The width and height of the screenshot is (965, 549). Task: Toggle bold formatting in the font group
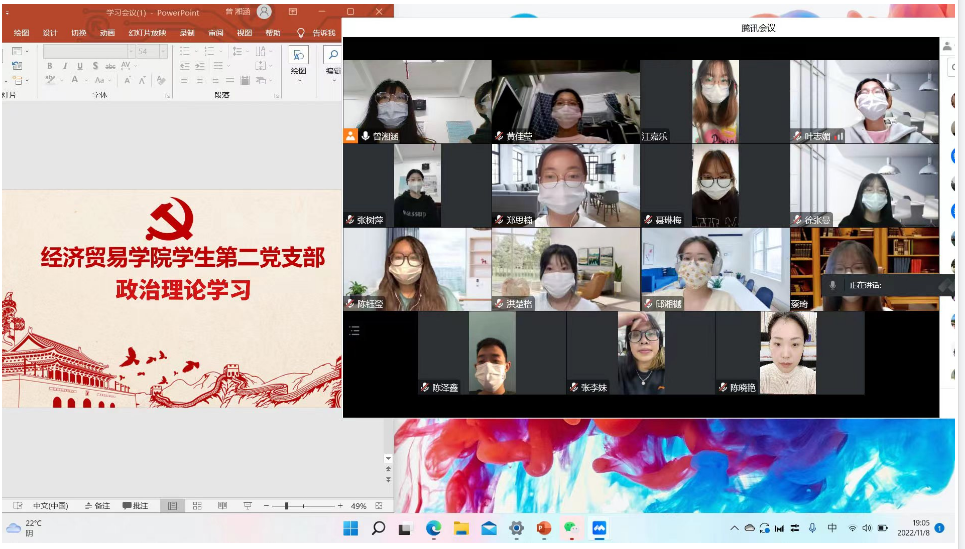click(x=49, y=66)
